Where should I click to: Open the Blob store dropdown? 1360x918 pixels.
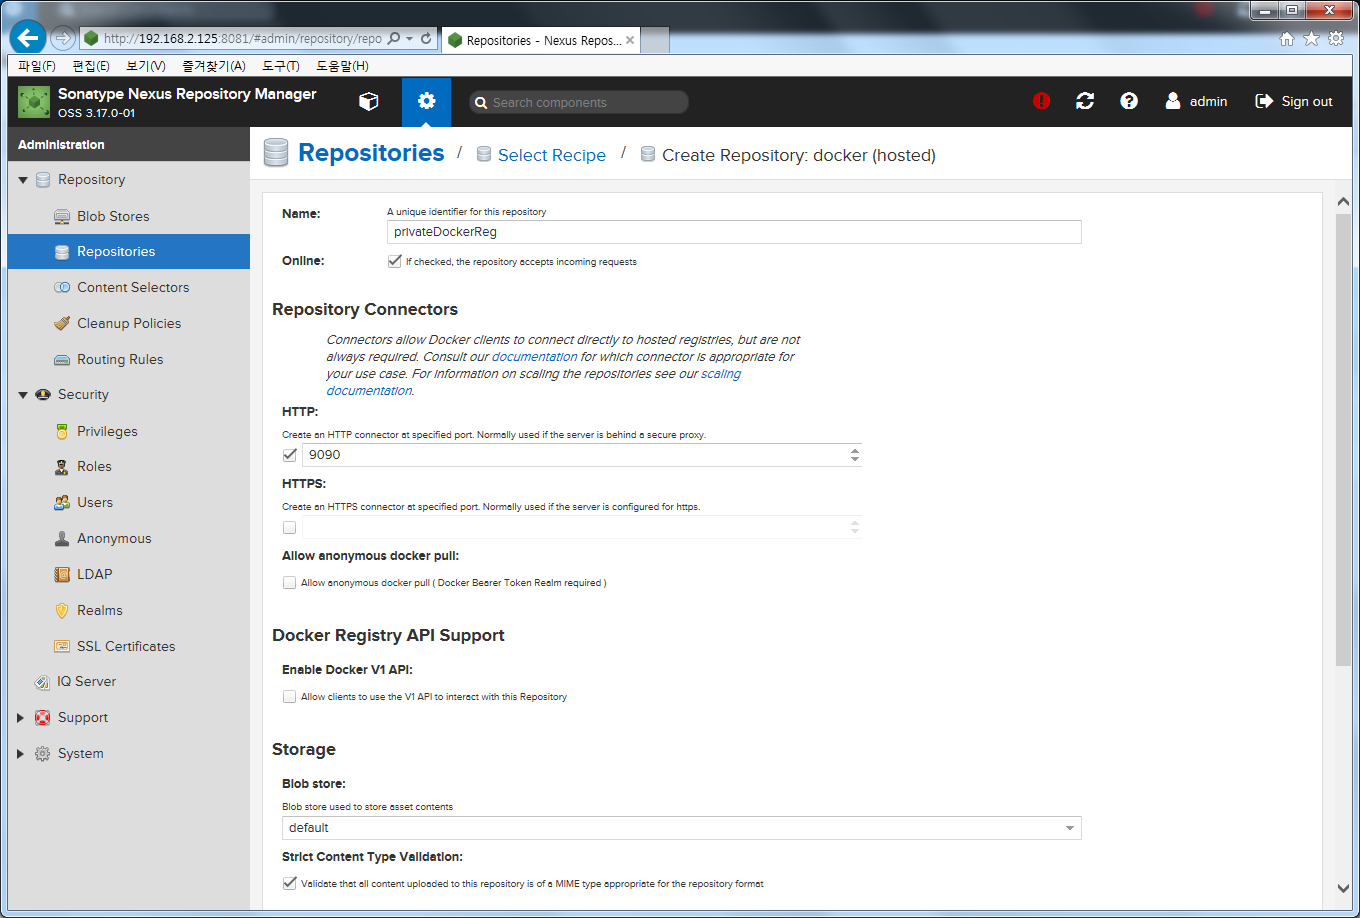(x=1070, y=828)
